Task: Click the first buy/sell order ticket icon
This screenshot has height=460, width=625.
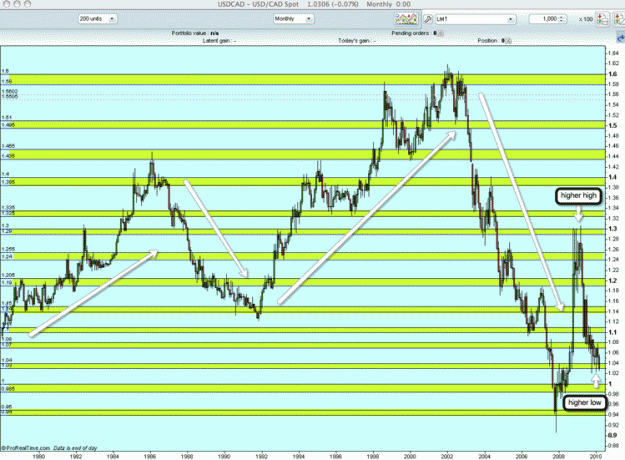Action: click(x=603, y=19)
